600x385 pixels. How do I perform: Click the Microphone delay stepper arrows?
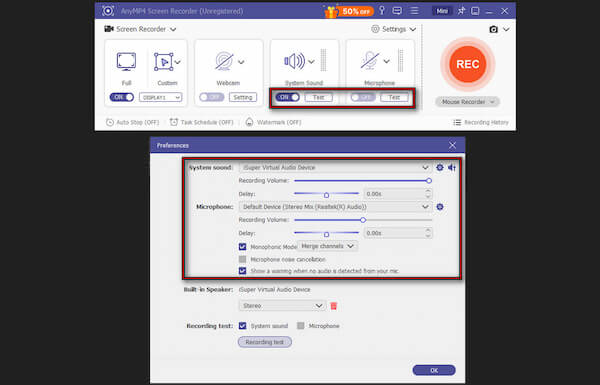tap(428, 233)
